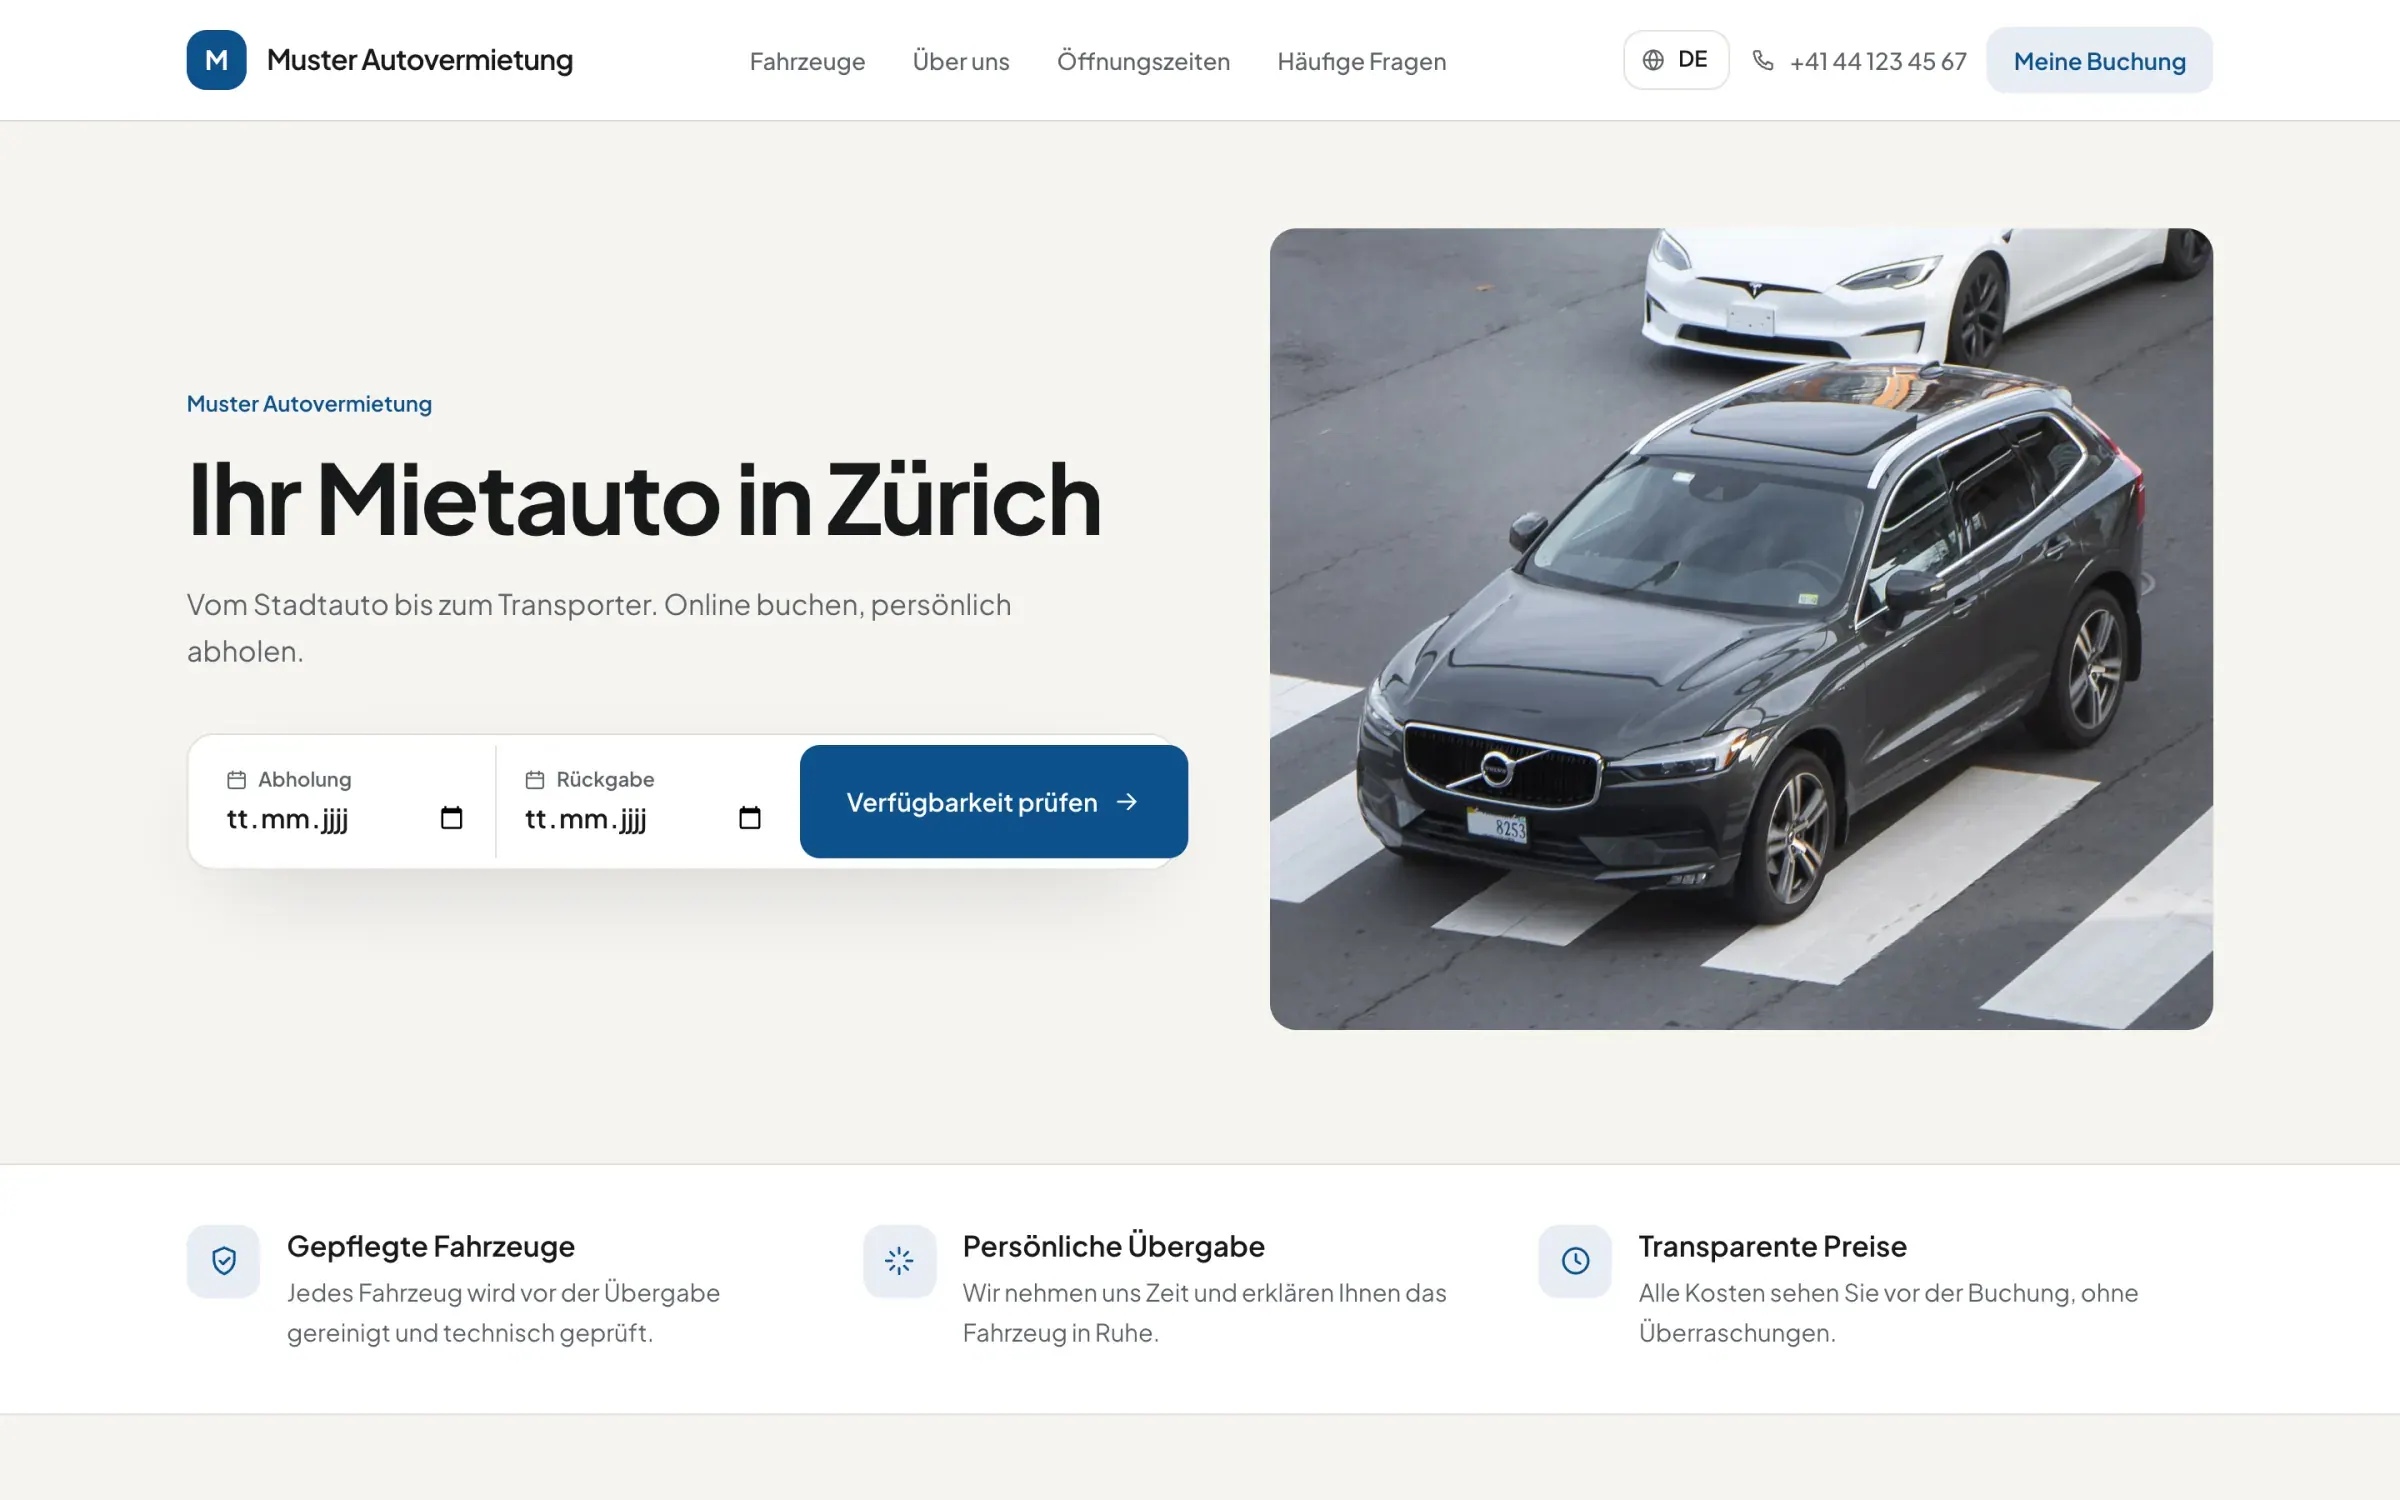2400x1500 pixels.
Task: Click the Ihr Mietauto in Zürich headline
Action: (644, 500)
